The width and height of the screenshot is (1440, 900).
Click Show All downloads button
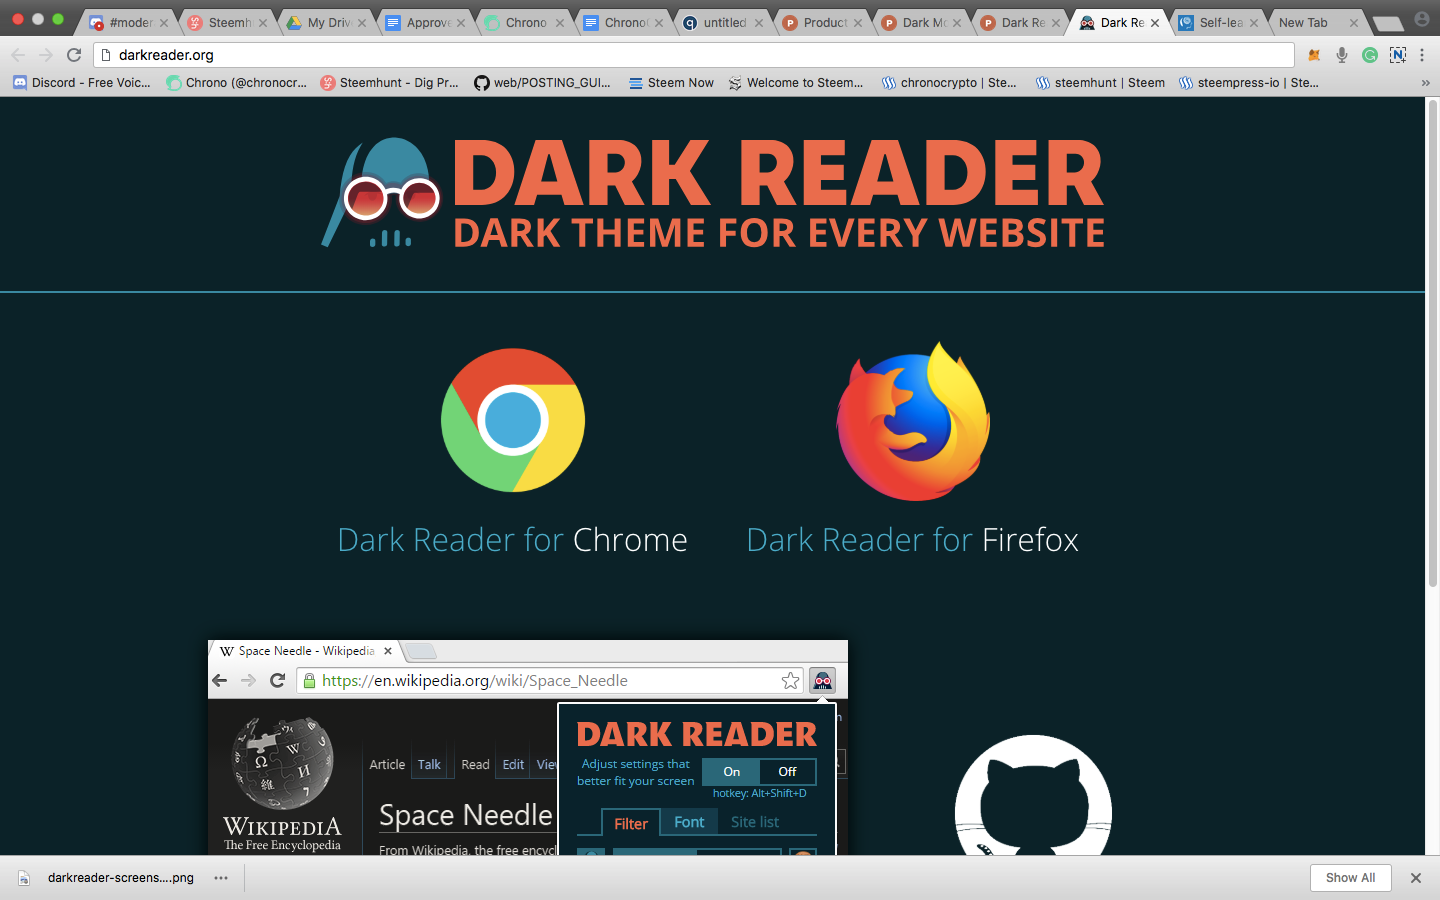(x=1350, y=878)
